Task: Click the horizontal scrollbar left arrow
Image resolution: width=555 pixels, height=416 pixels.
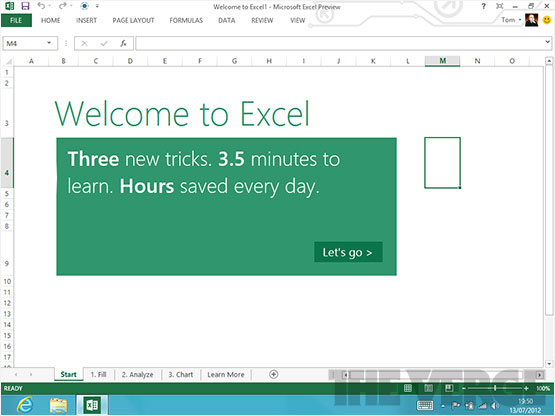Action: [x=346, y=375]
